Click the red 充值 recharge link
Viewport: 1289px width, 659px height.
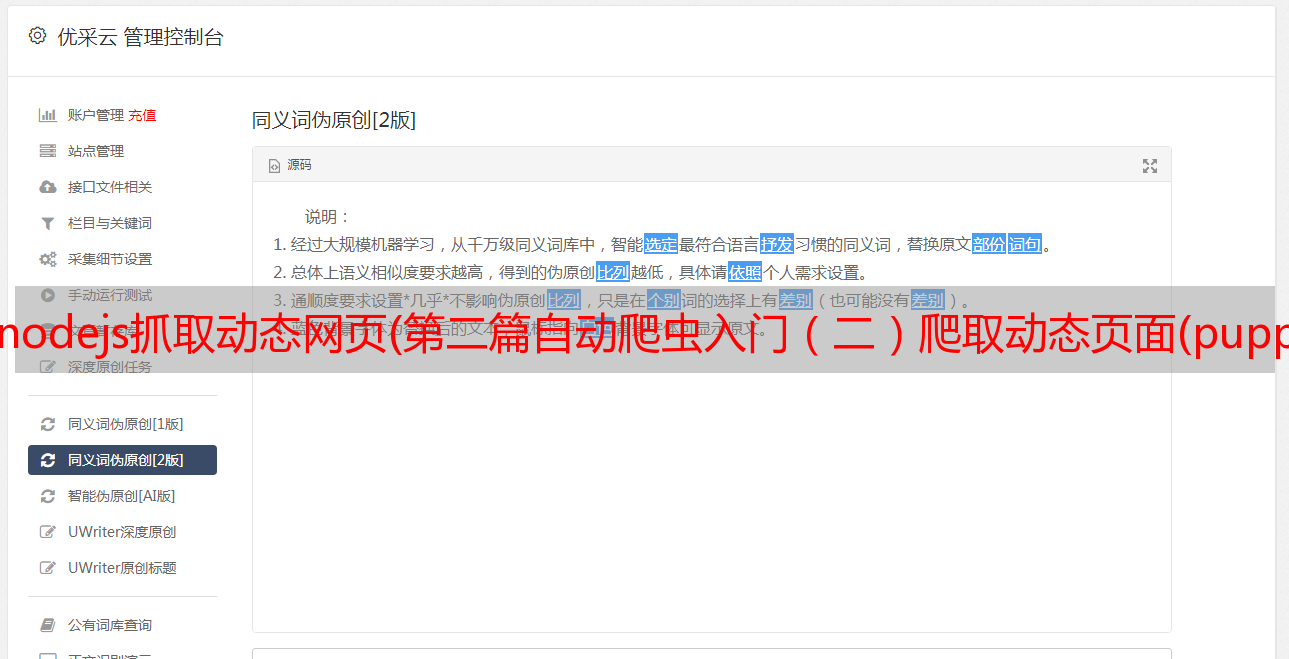[x=142, y=115]
